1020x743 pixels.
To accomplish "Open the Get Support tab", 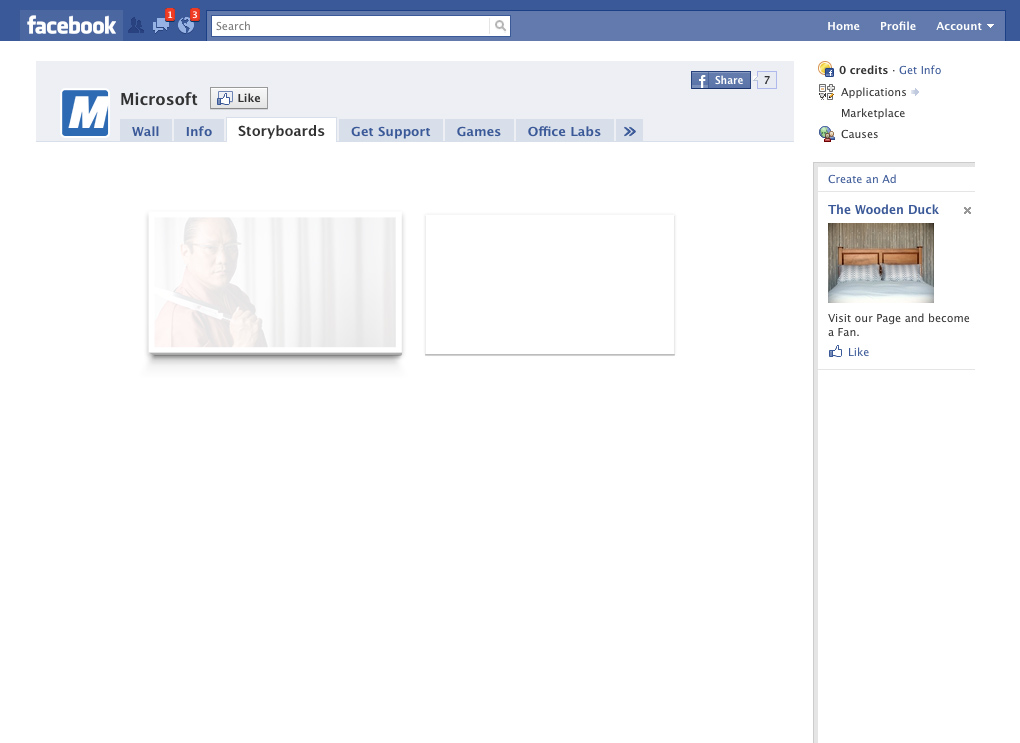I will coord(391,131).
